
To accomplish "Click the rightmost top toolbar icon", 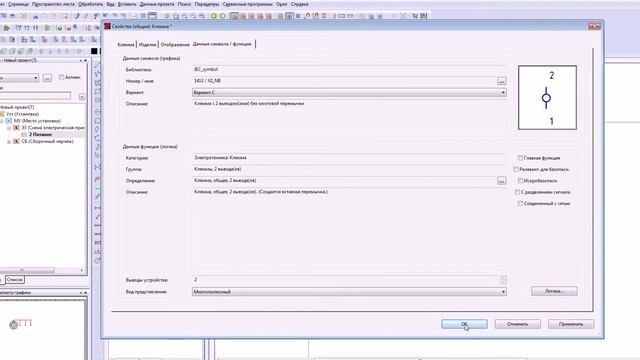I will tap(424, 16).
